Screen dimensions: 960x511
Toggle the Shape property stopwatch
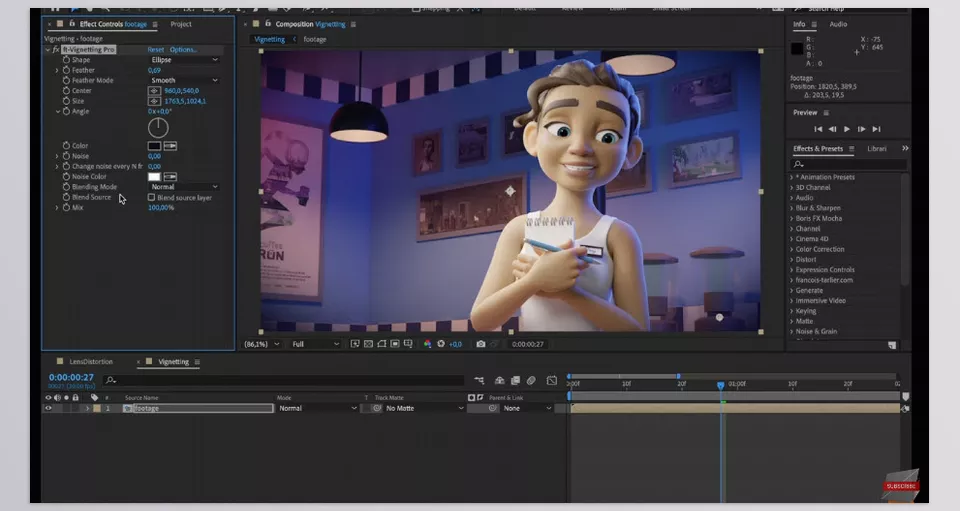(66, 60)
